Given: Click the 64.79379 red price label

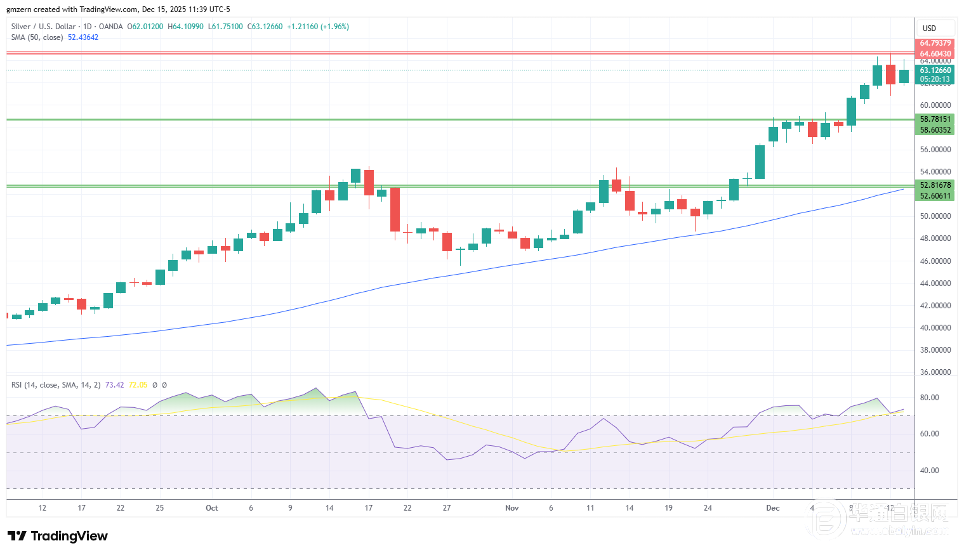Looking at the screenshot, I should point(936,44).
